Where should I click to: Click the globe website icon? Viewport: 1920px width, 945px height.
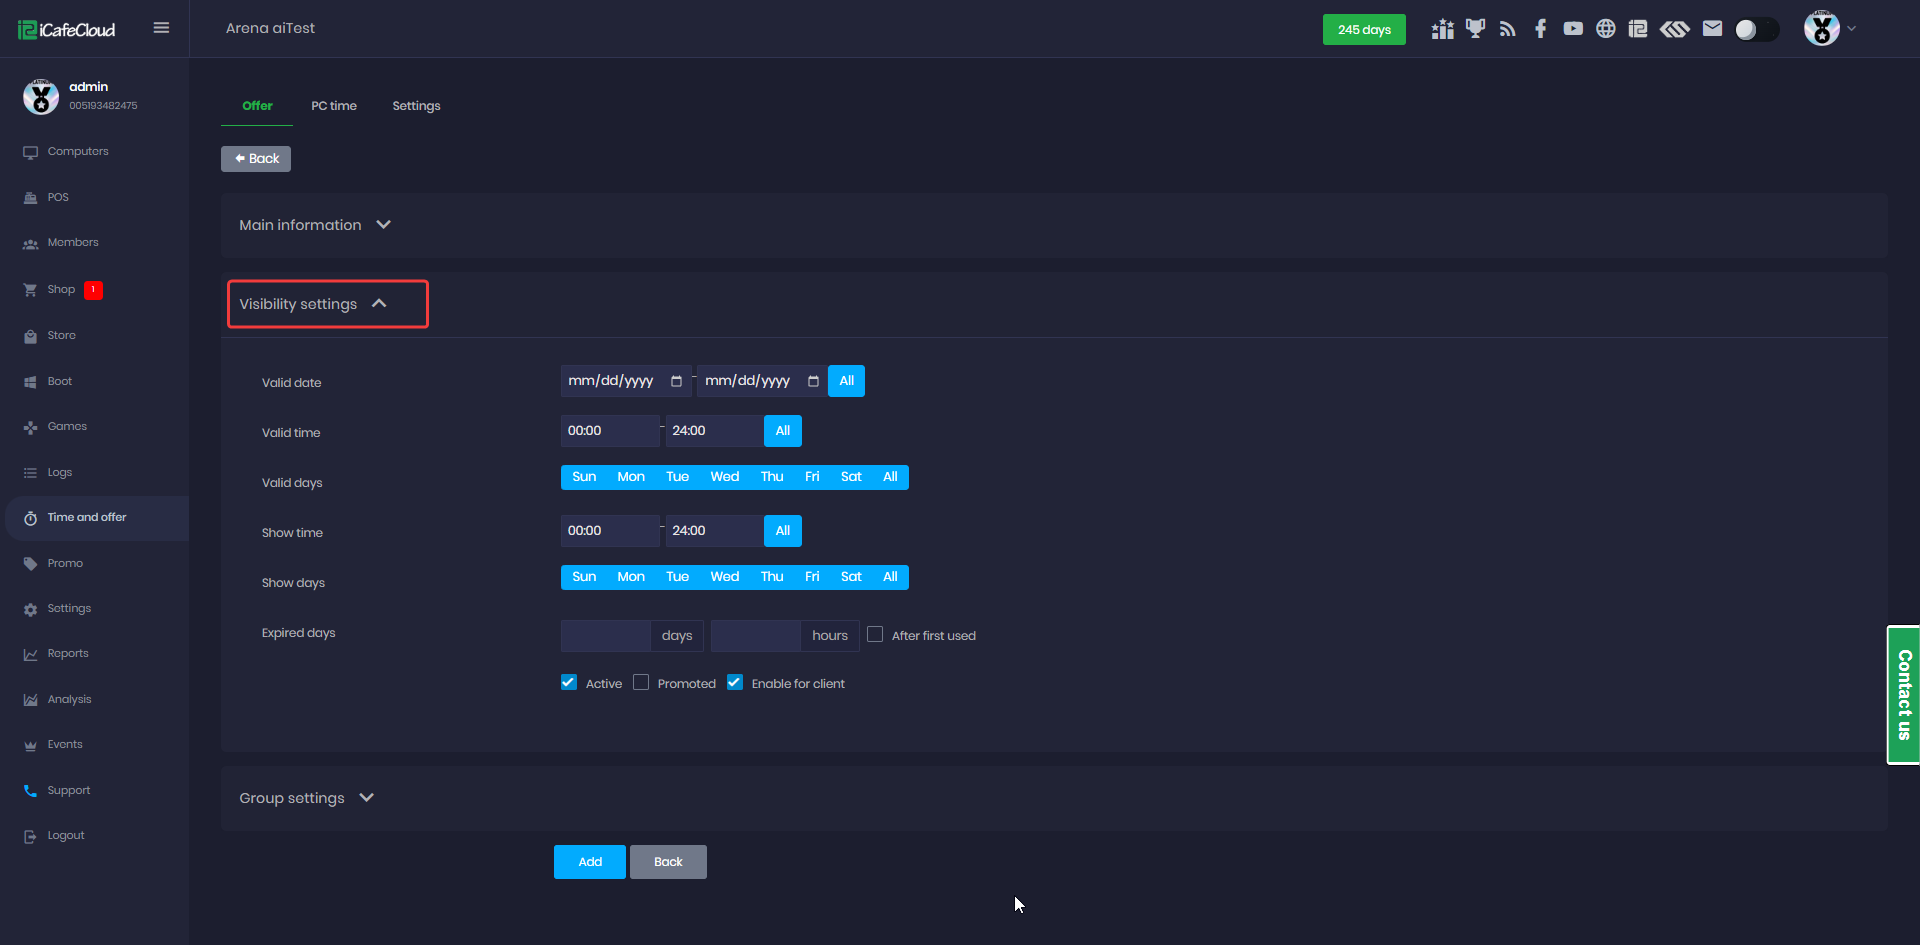1605,29
